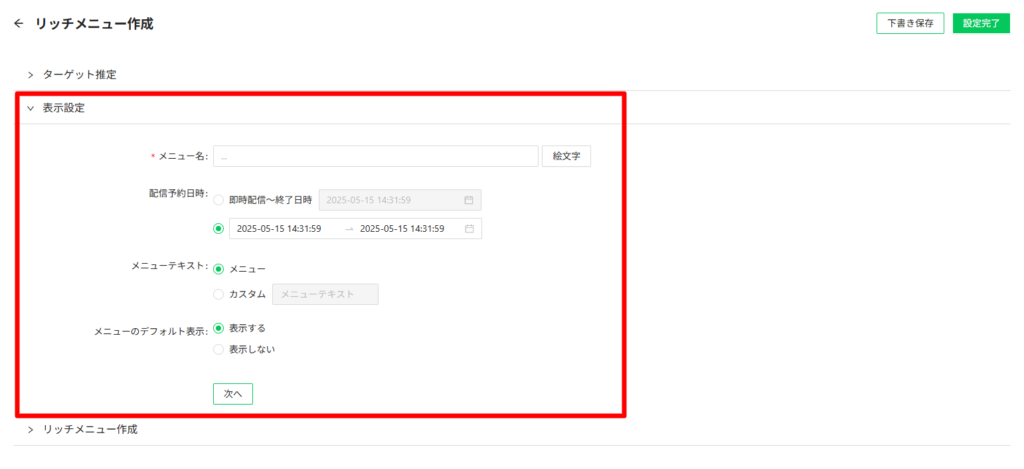Select 表示する for default display
Screen dimensions: 1024x469
click(x=218, y=328)
